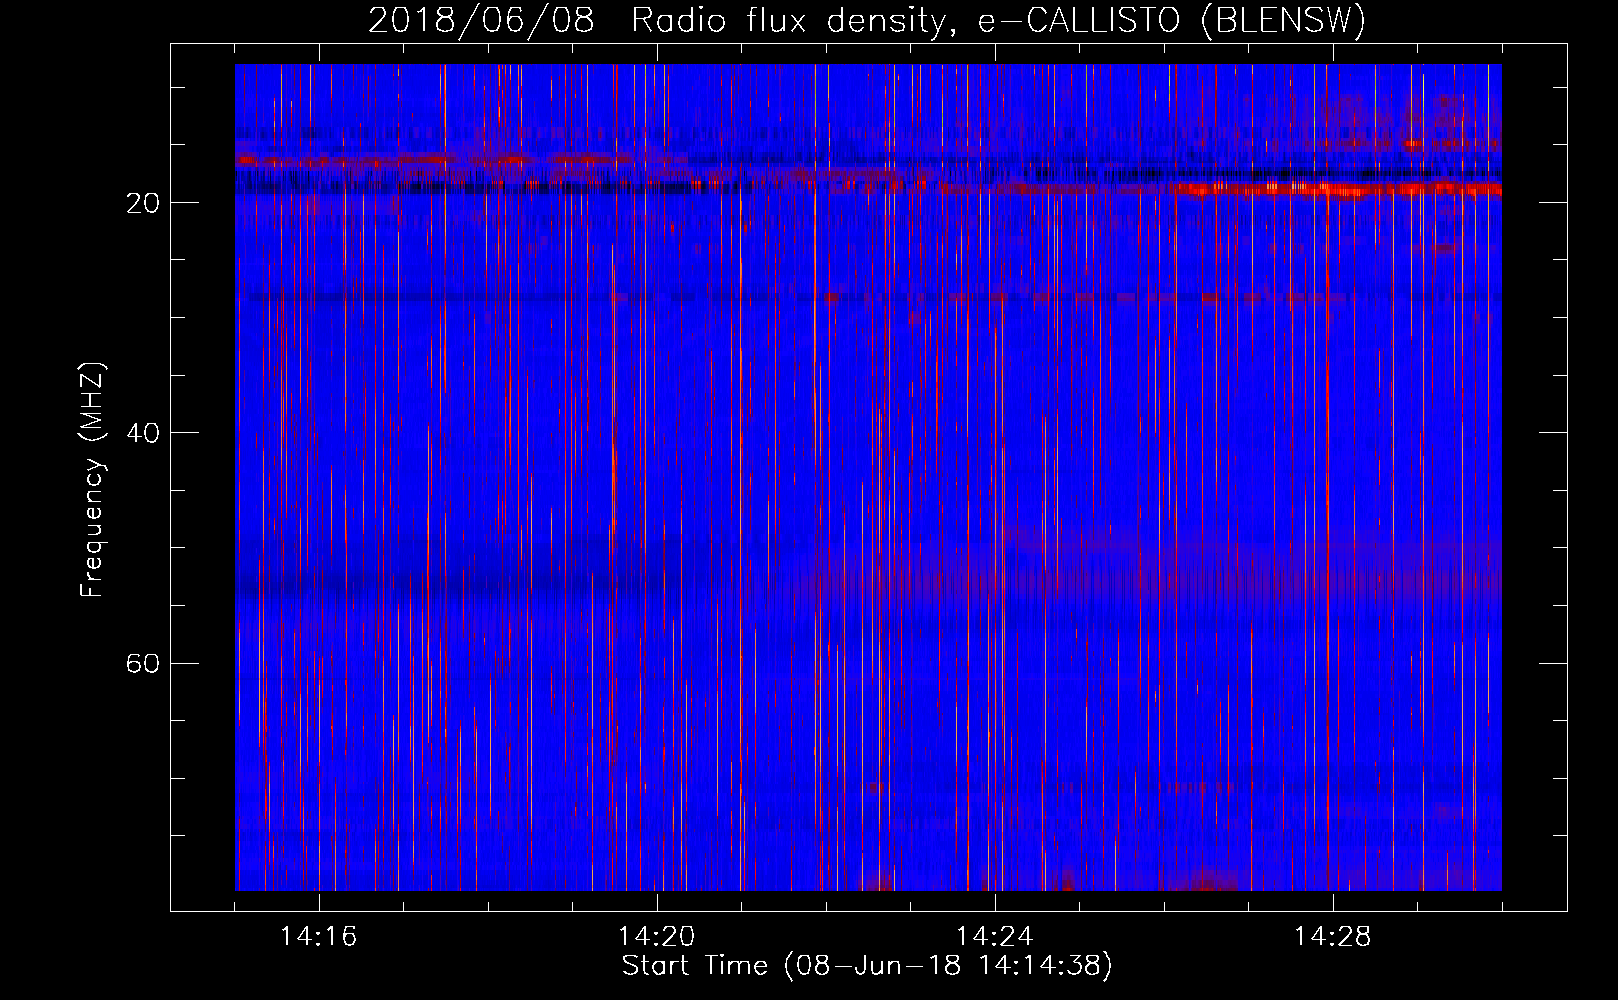Image resolution: width=1618 pixels, height=1000 pixels.
Task: Click the plot title '2018/06/08 Radio flux density, e-CALLISTO (BLENSW)'
Action: tap(867, 20)
